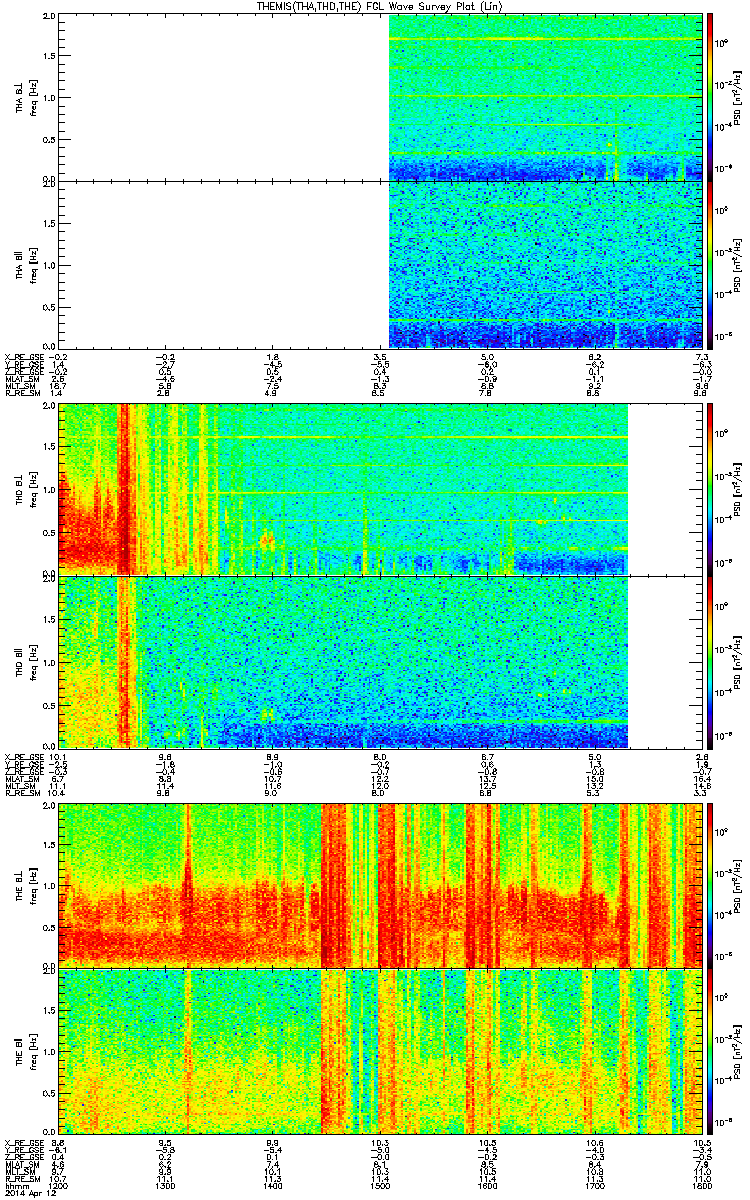Click the 'THE BII freq [Hz]' axis label

click(x=24, y=1053)
